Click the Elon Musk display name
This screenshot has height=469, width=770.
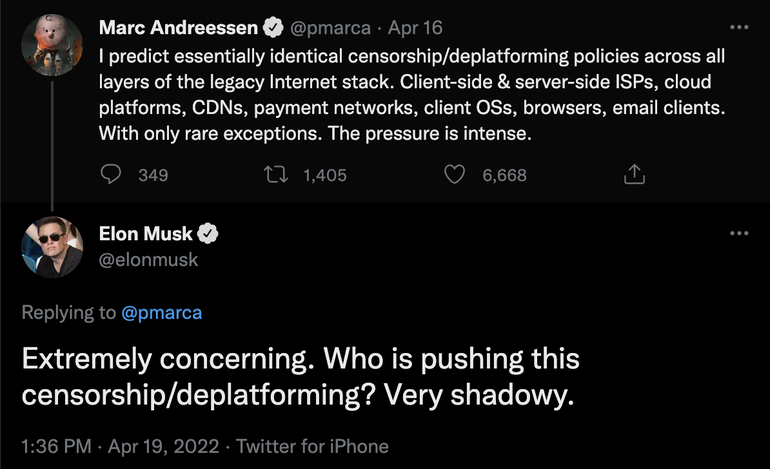(146, 234)
